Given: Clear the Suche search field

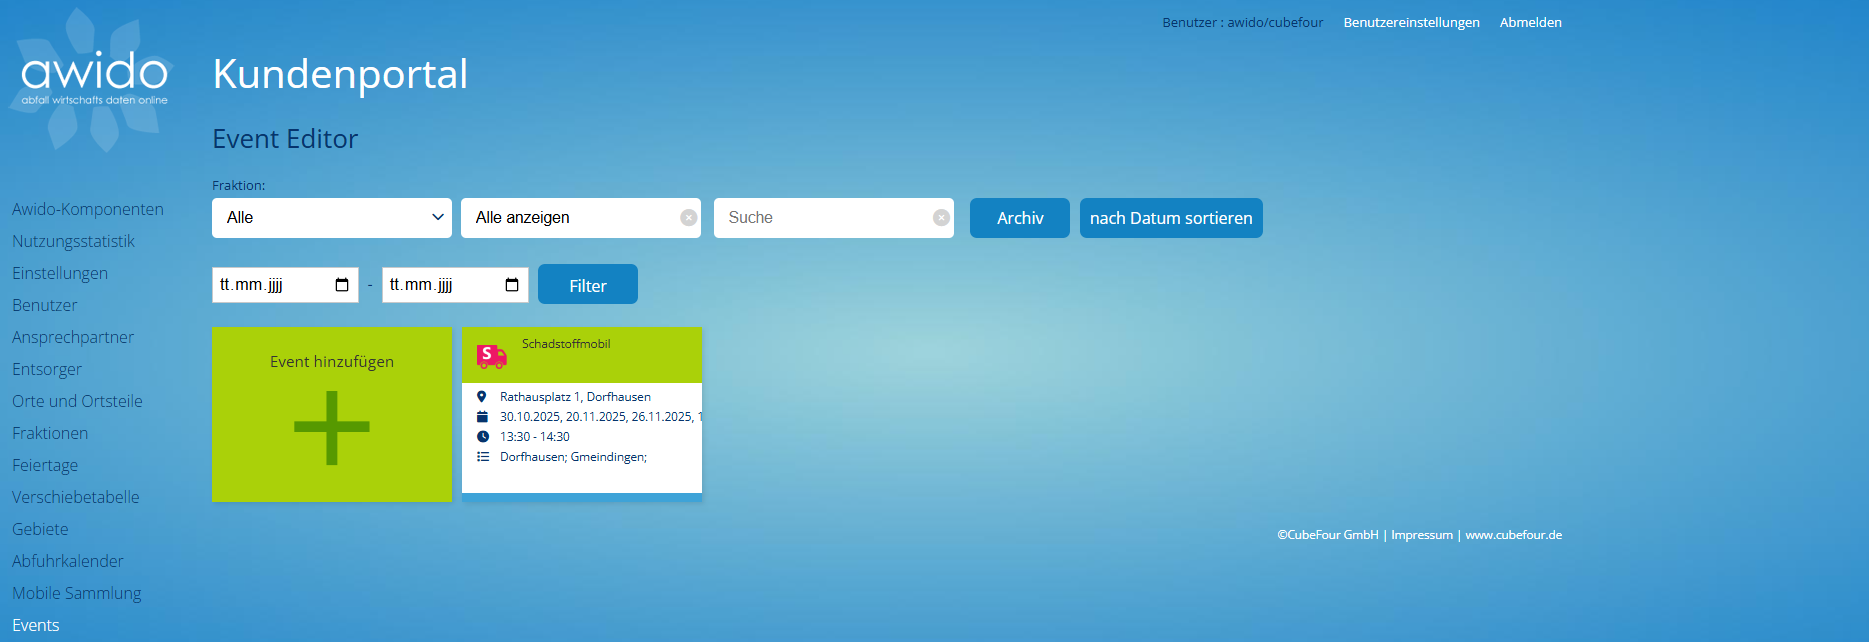Looking at the screenshot, I should (941, 218).
